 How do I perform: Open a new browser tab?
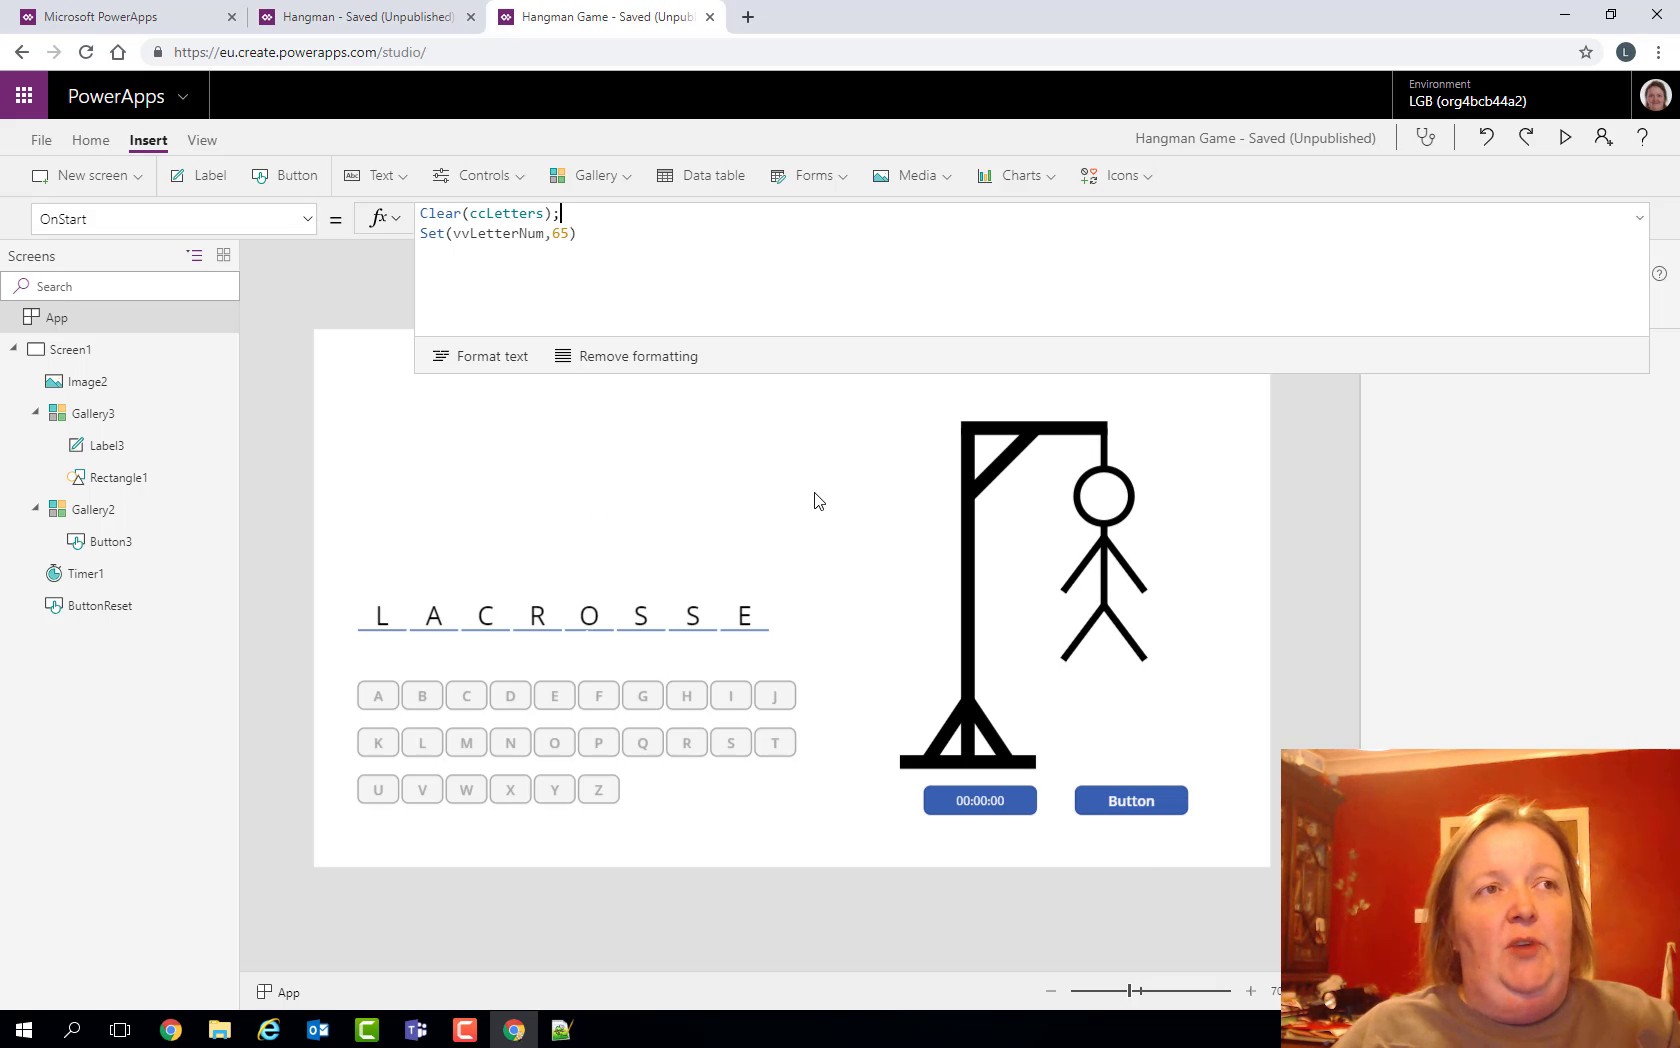pyautogui.click(x=748, y=17)
